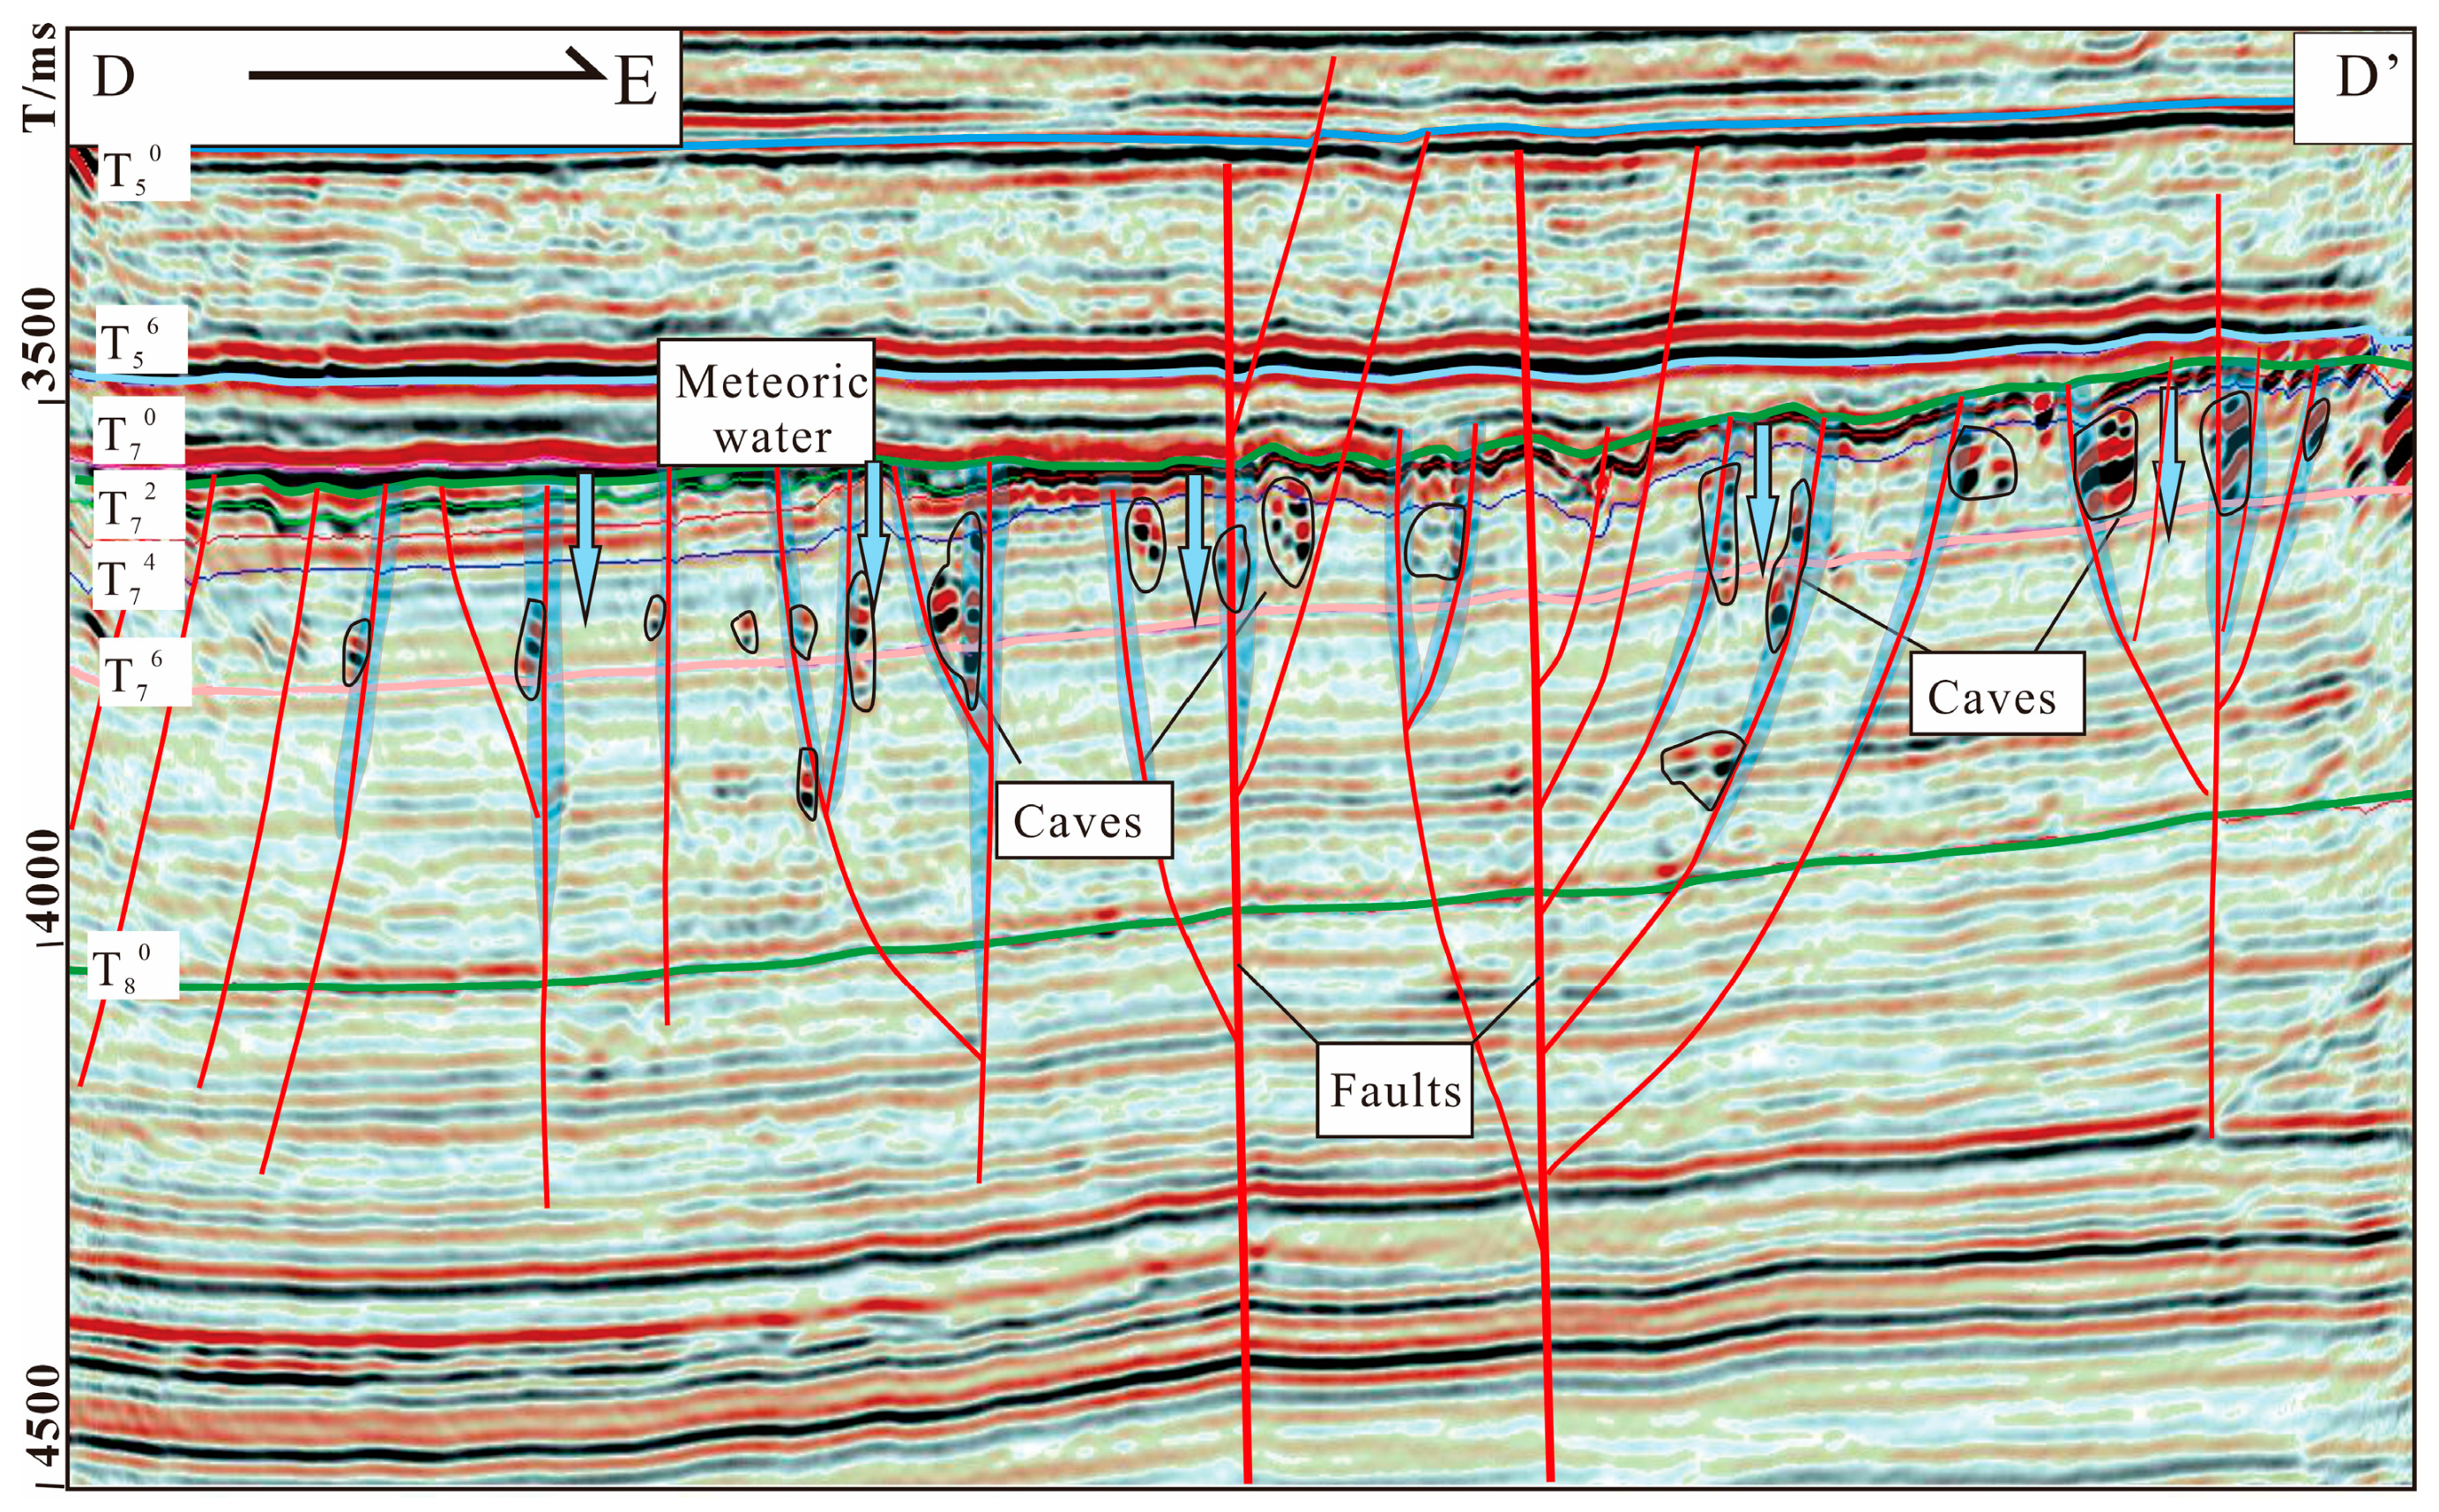Click the 4000 time axis tick label
2439x1512 pixels.
42,882
